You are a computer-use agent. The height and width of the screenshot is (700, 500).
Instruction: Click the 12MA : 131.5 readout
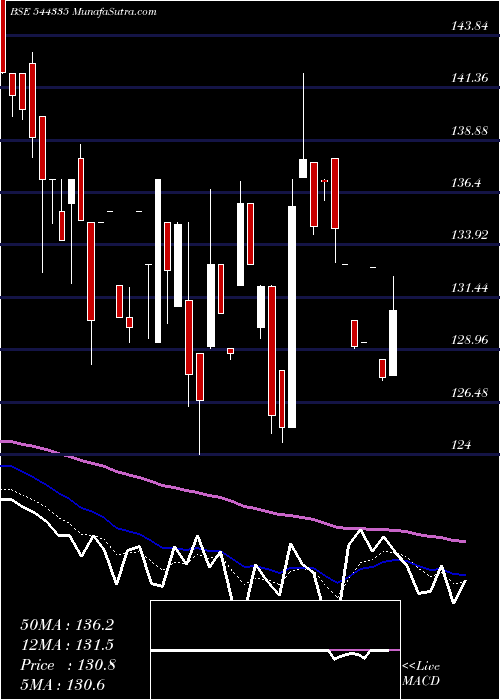67,645
